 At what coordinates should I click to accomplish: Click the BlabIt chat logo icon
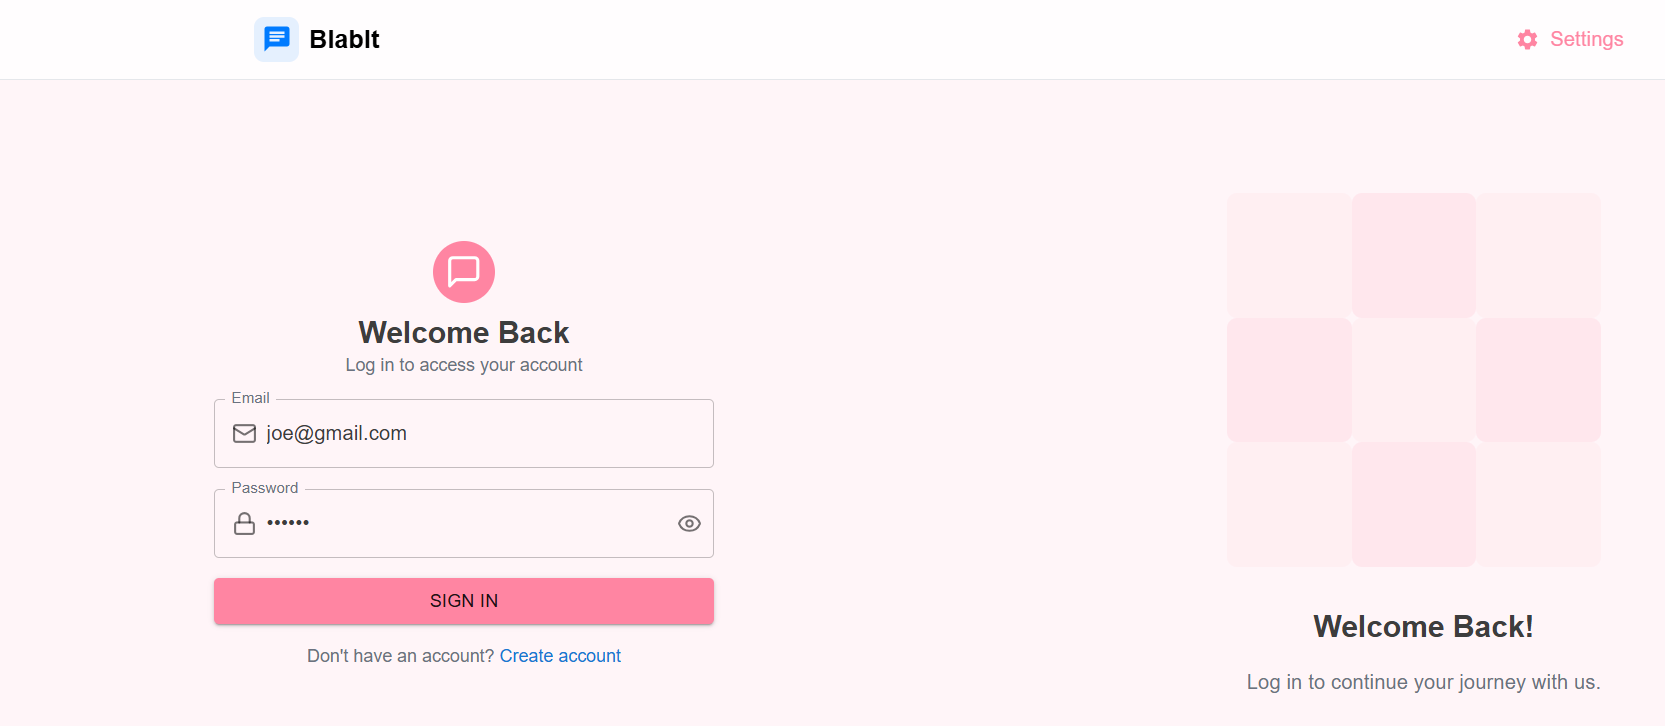(x=276, y=39)
